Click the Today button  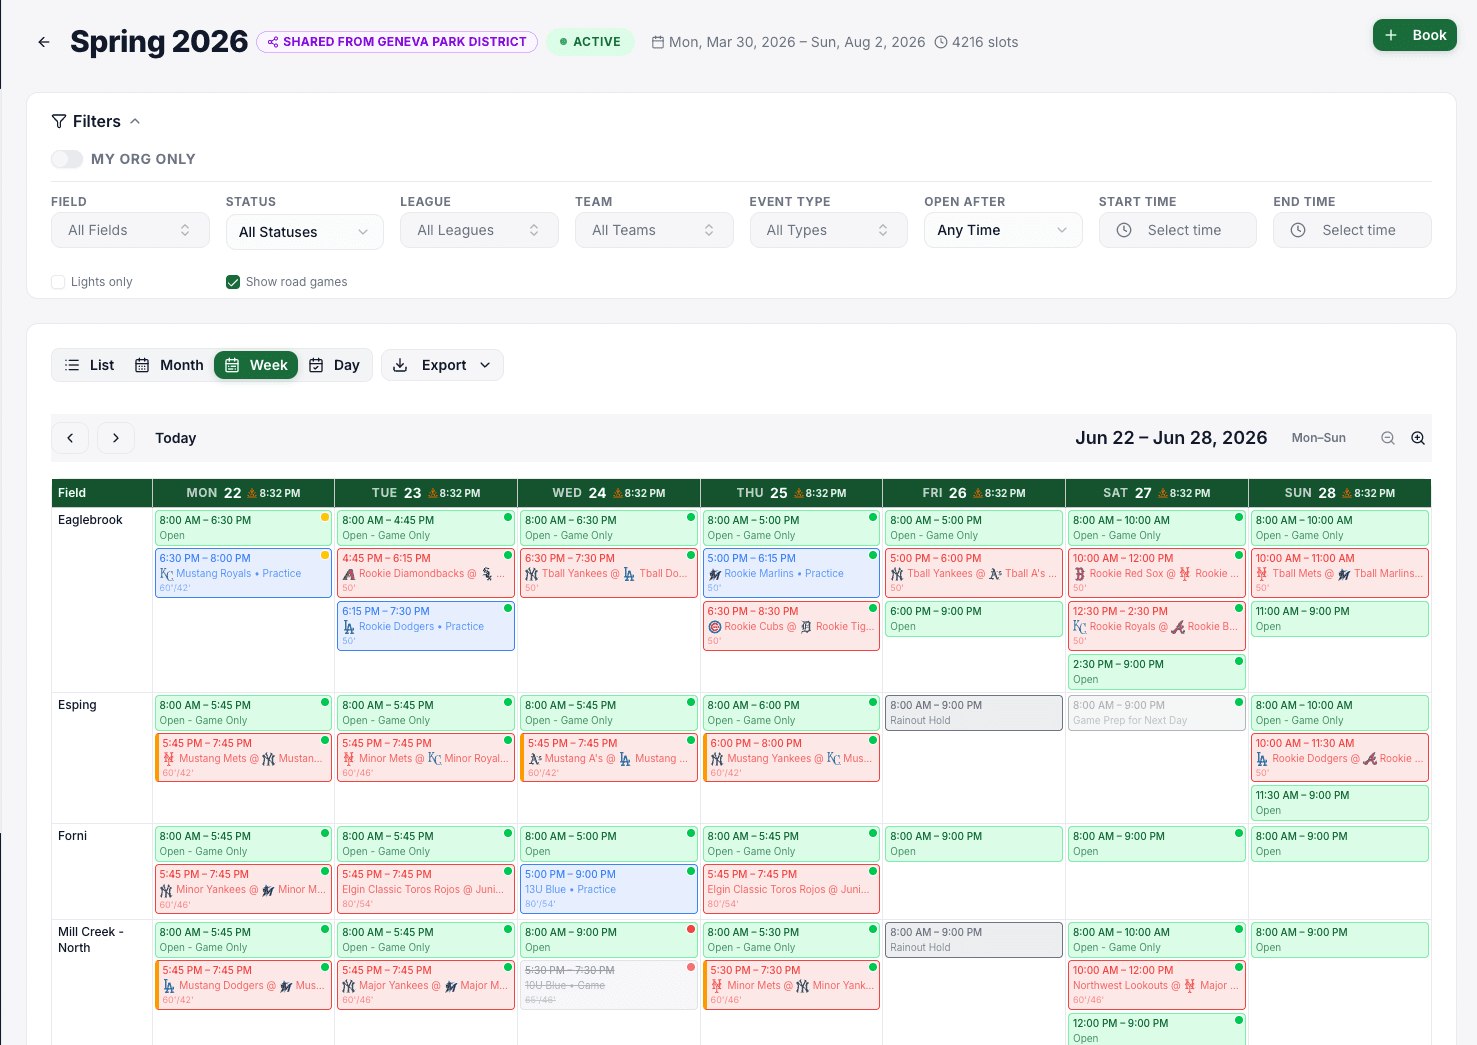pos(176,438)
